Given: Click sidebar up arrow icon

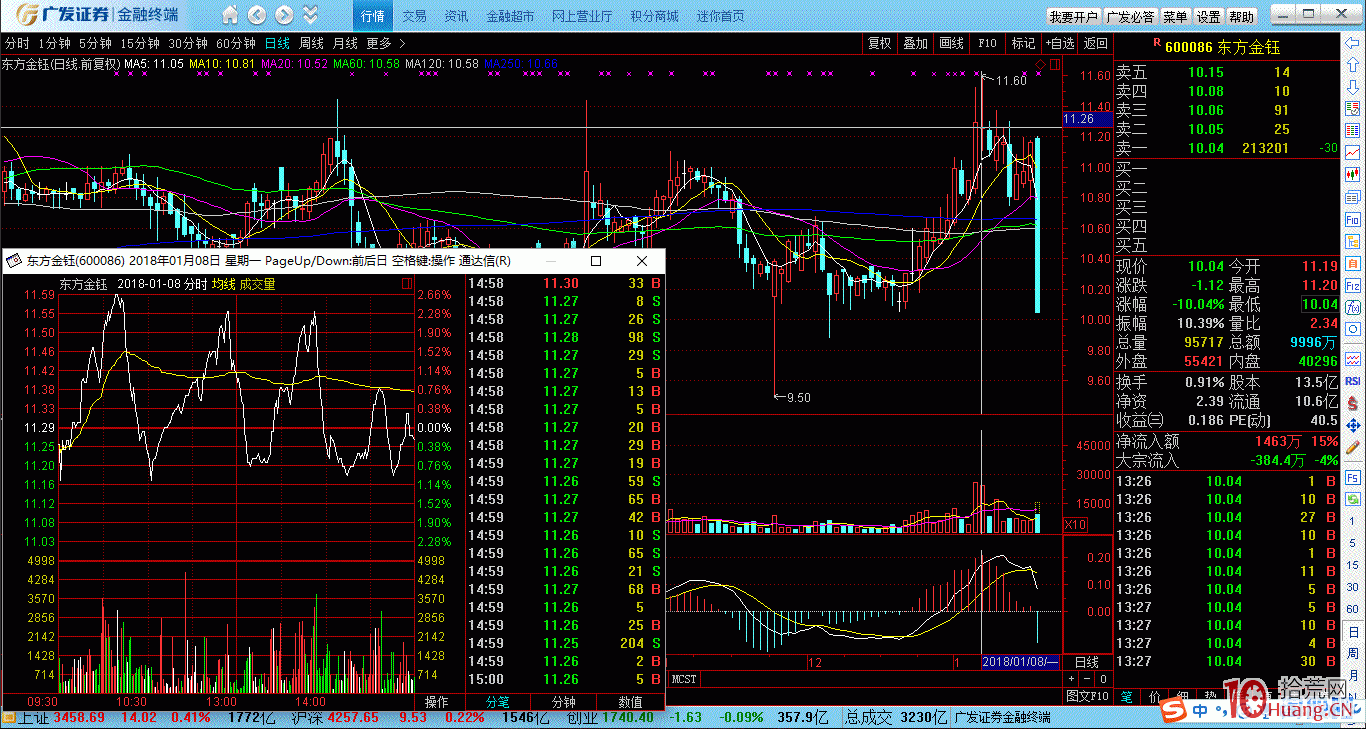Looking at the screenshot, I should 1352,65.
